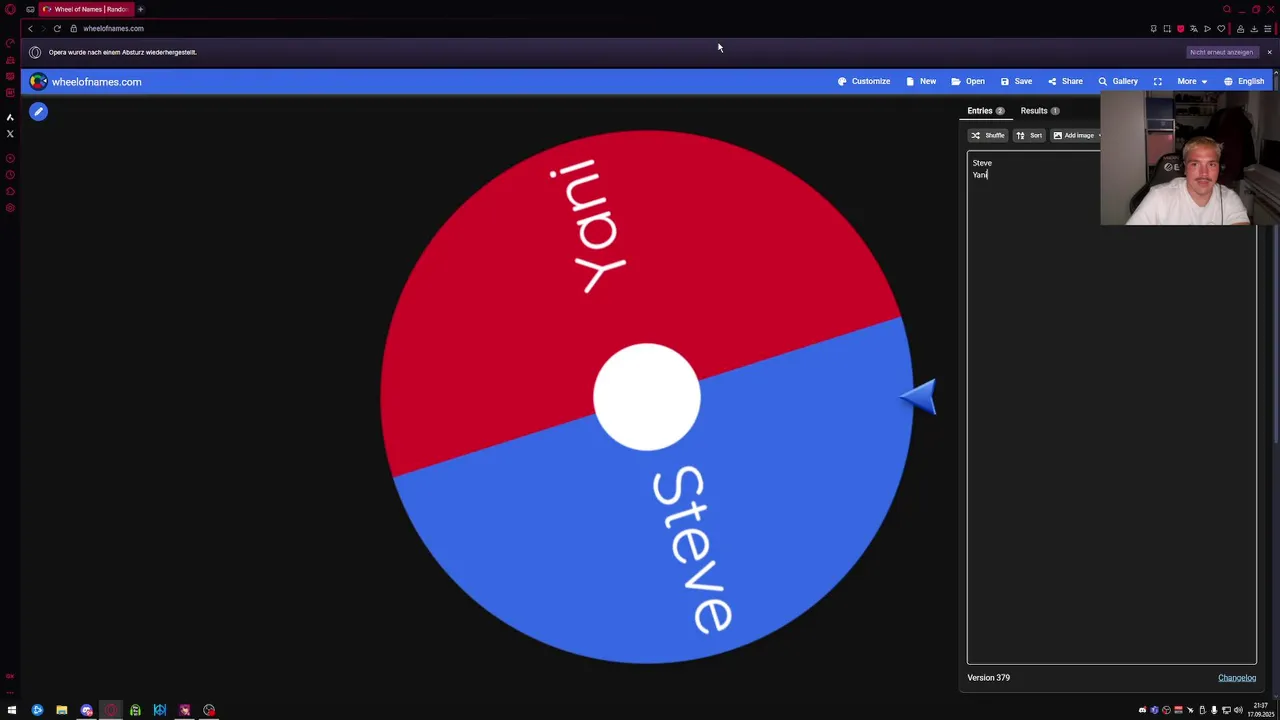1280x720 pixels.
Task: Select the Wheel of Names browser tab
Action: point(85,9)
